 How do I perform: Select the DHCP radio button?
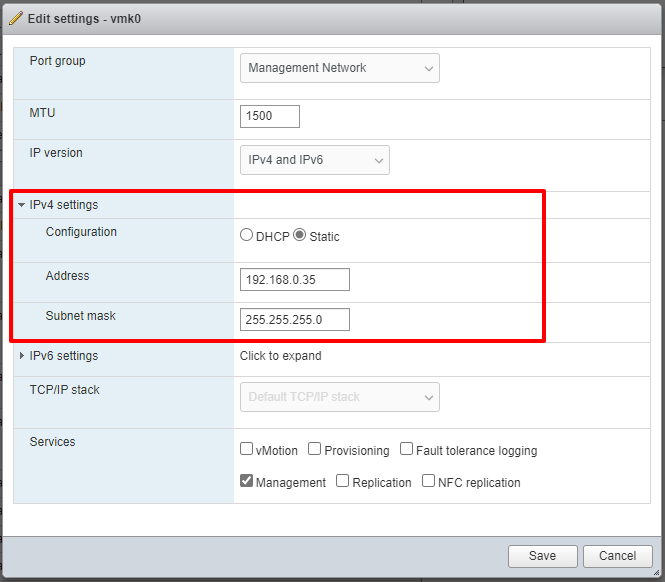click(247, 236)
